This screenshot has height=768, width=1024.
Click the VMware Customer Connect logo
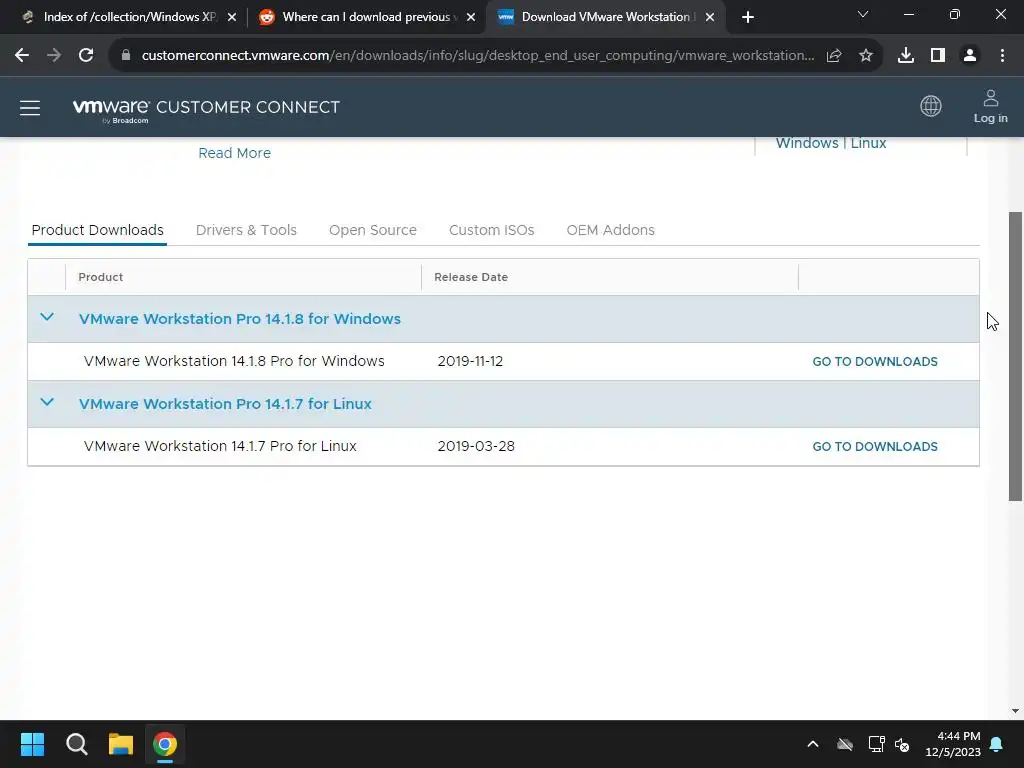click(206, 110)
